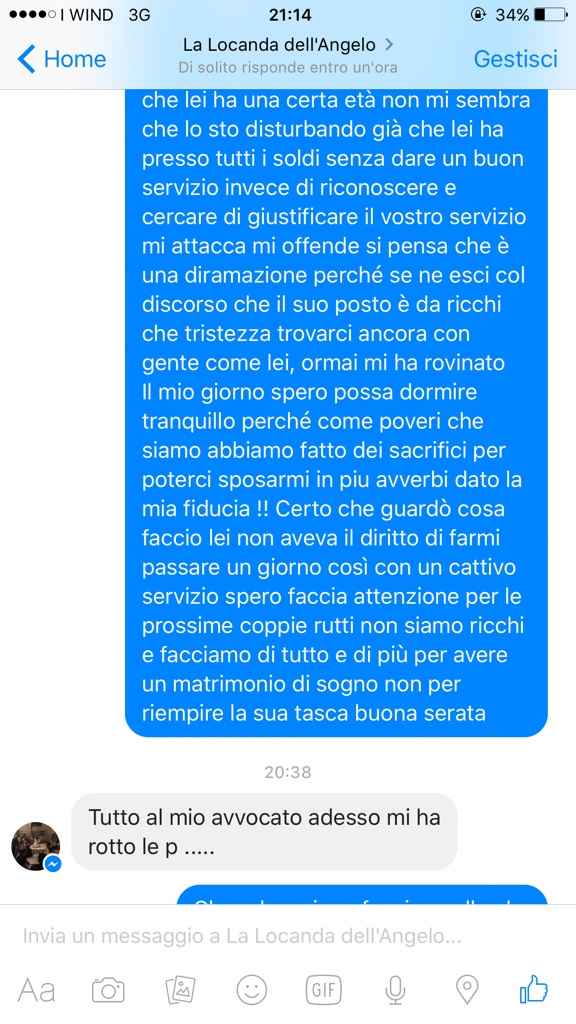Tap the sender's profile picture
The width and height of the screenshot is (576, 1024).
(35, 846)
